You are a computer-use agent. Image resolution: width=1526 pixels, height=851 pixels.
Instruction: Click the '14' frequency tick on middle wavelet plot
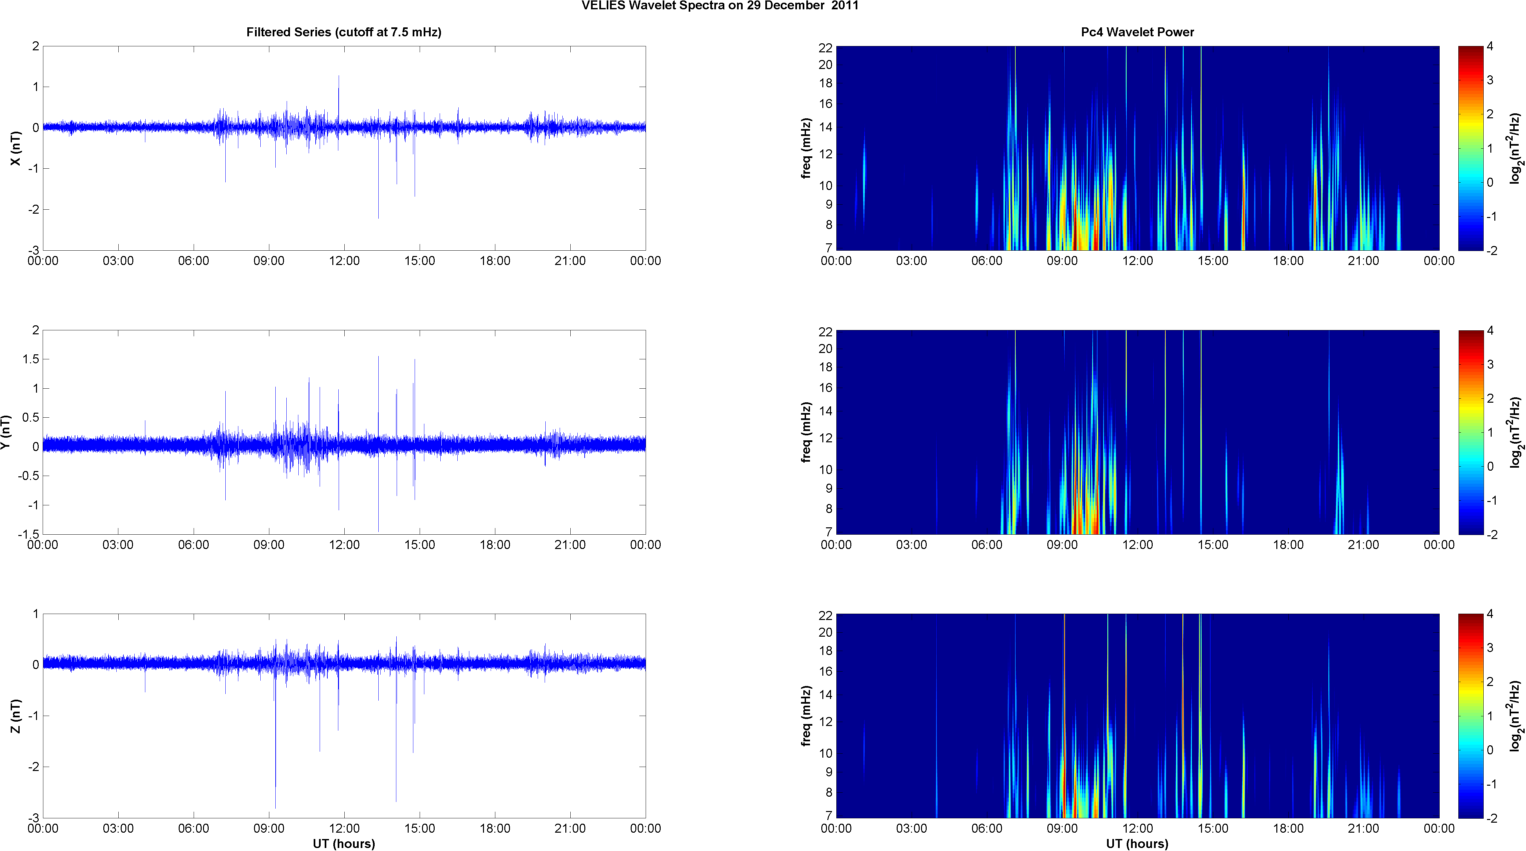(x=826, y=411)
